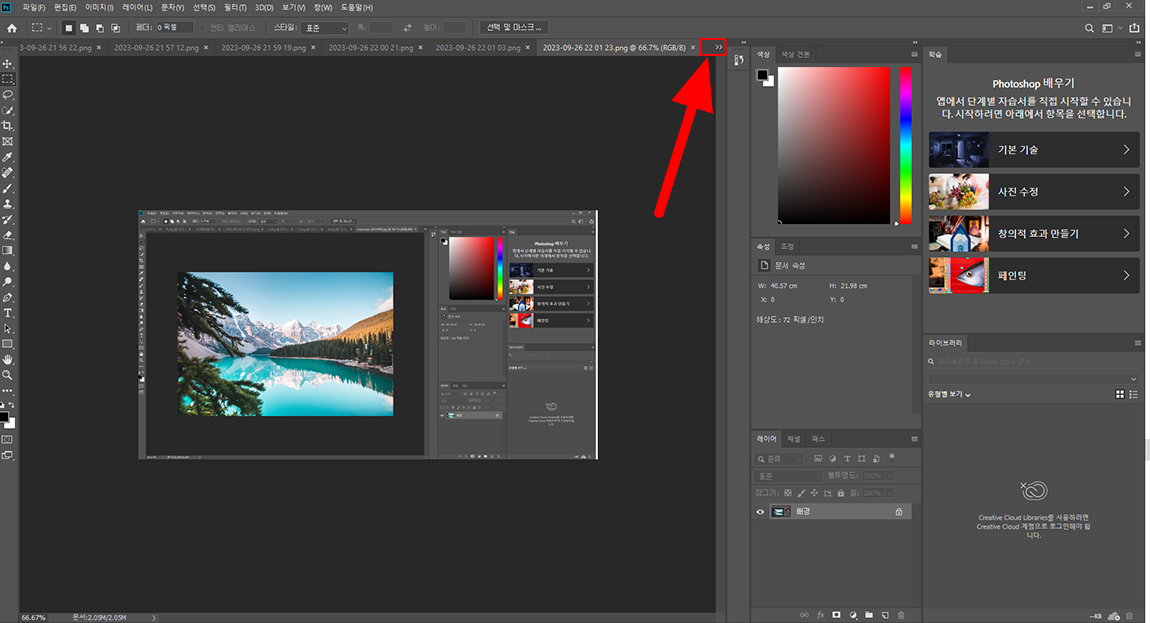The image size is (1150, 623).
Task: Select the Move tool
Action: (7, 64)
